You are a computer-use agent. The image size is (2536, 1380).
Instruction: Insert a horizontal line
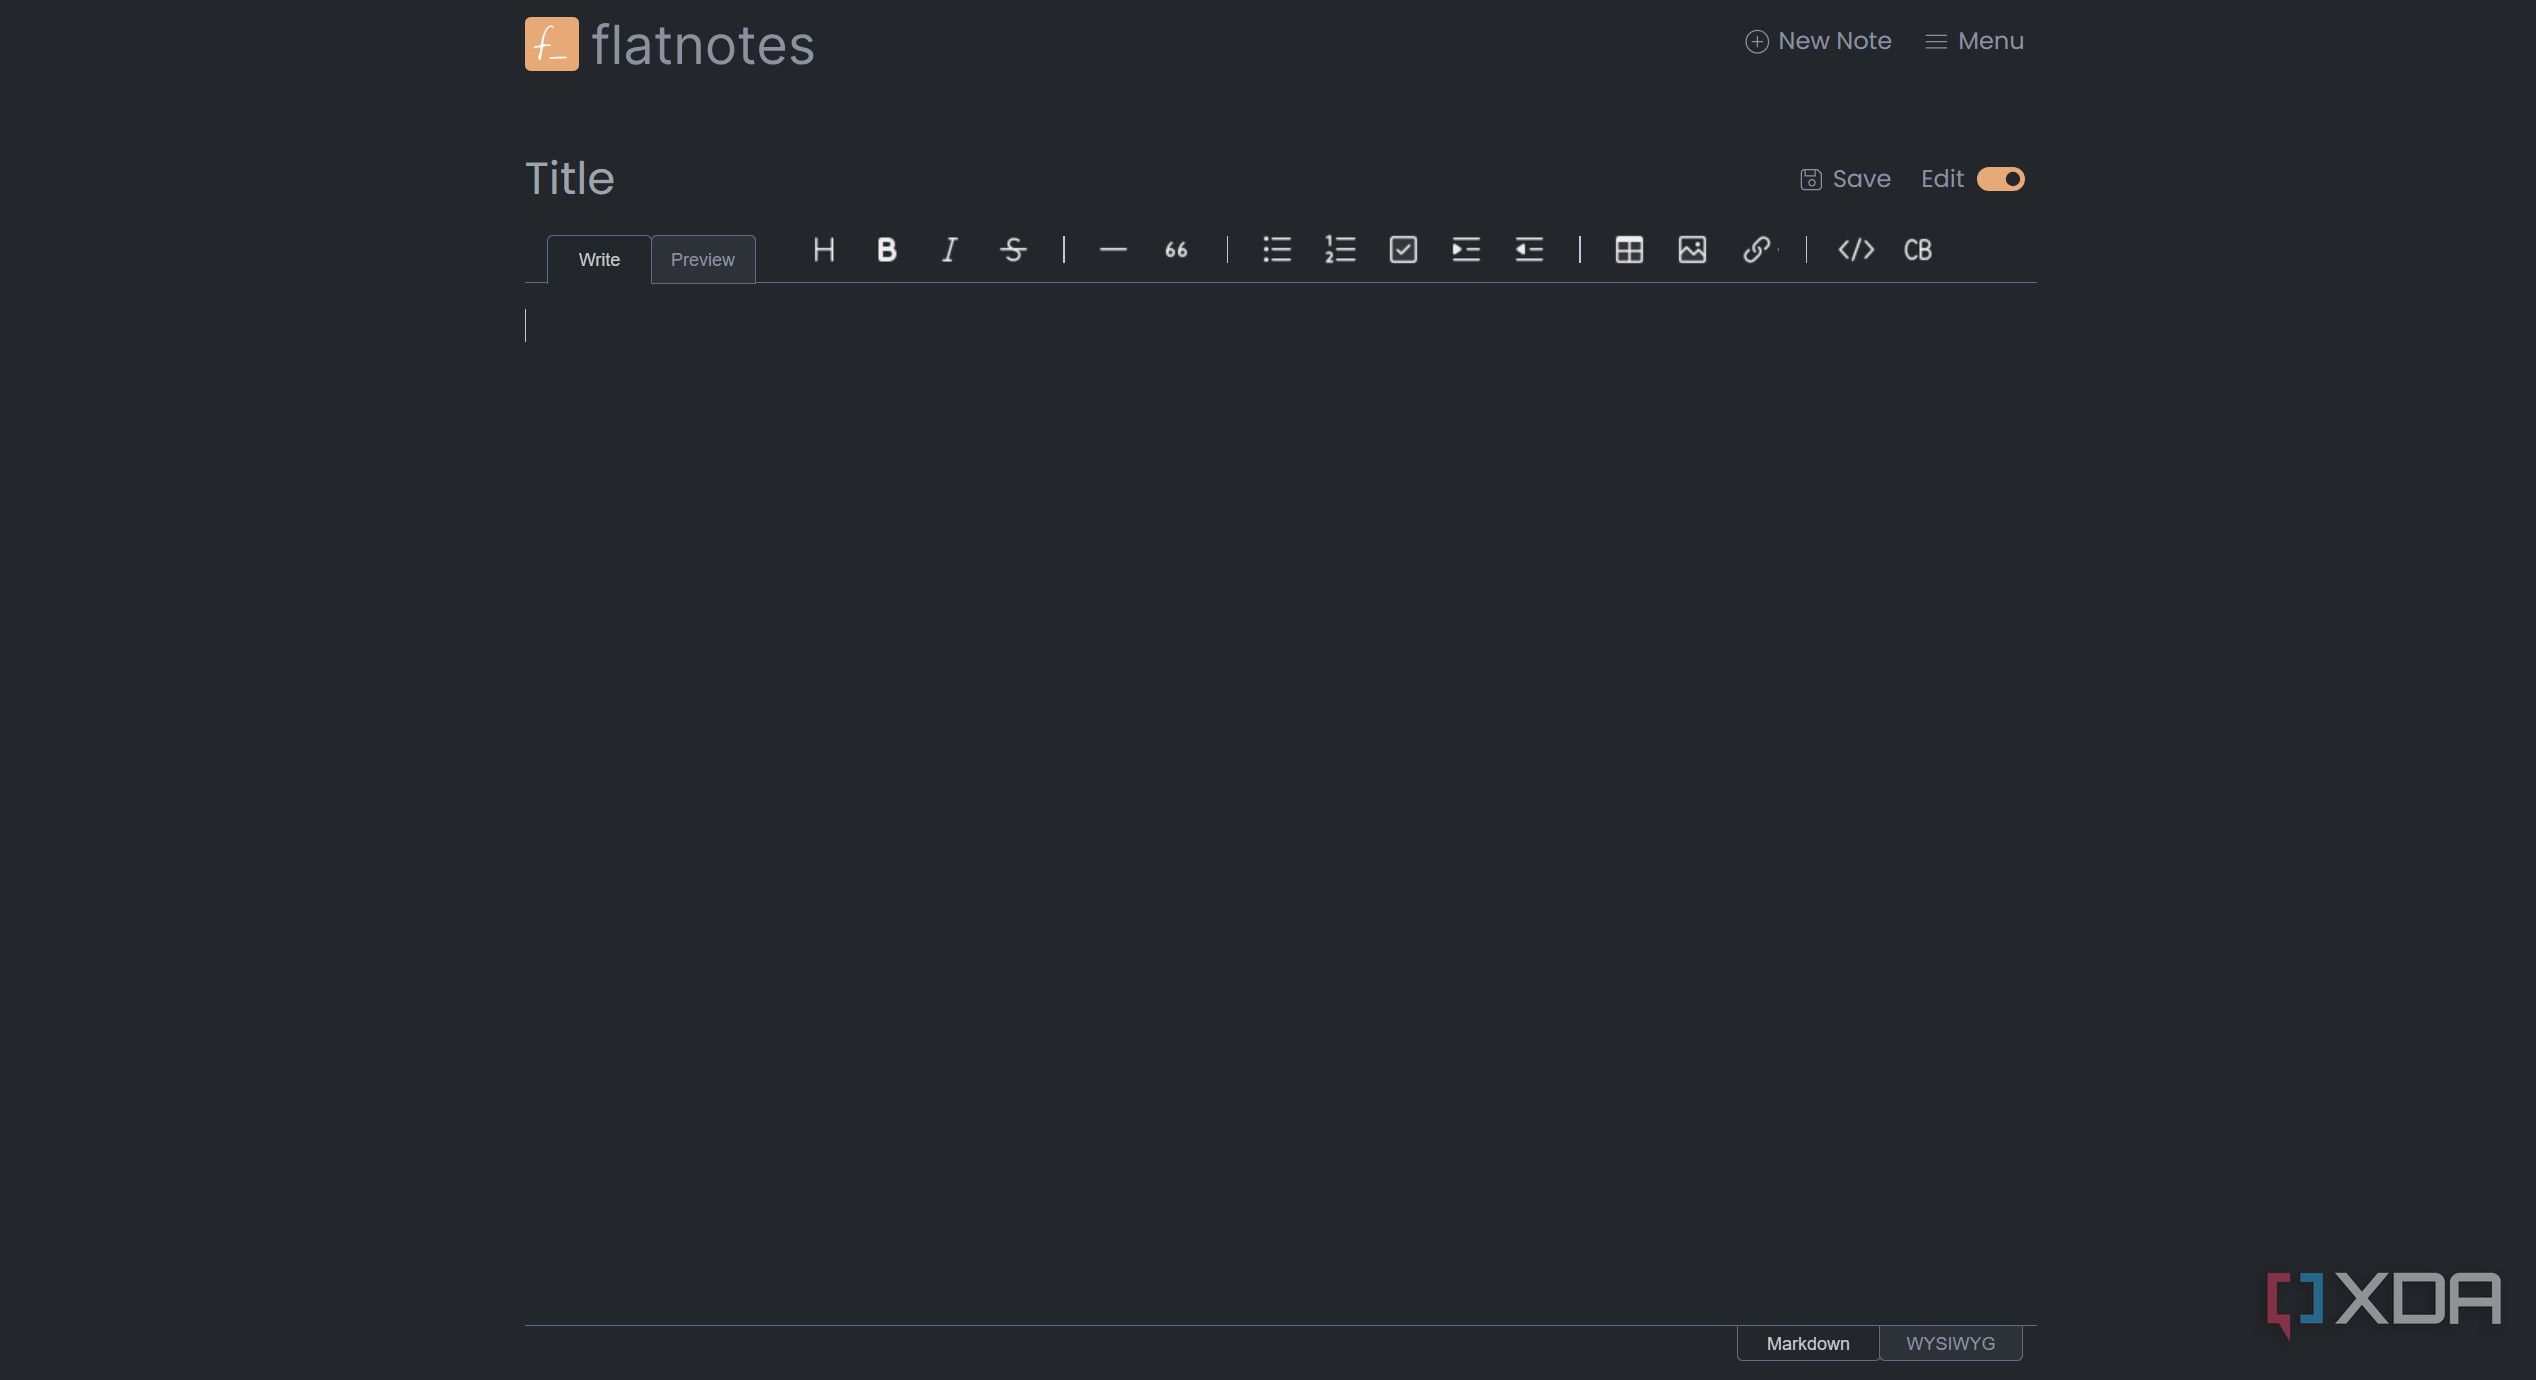pos(1113,249)
